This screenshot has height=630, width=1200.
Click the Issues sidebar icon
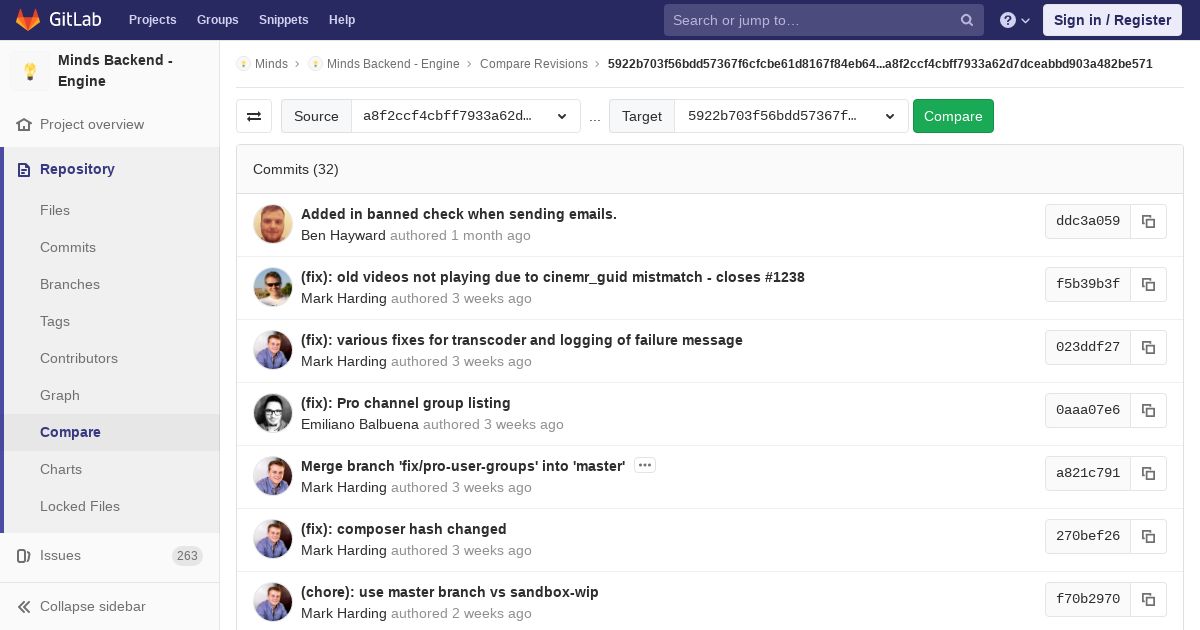coord(24,555)
